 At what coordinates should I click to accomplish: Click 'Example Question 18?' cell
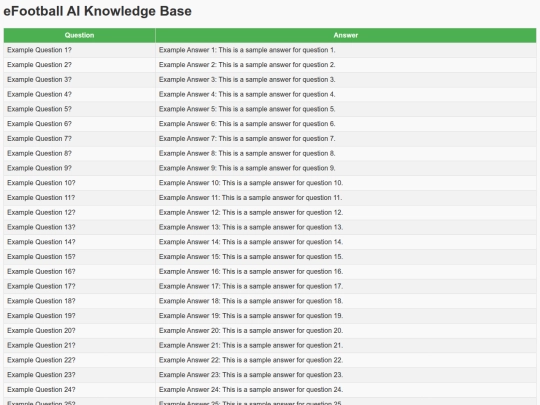[80, 301]
